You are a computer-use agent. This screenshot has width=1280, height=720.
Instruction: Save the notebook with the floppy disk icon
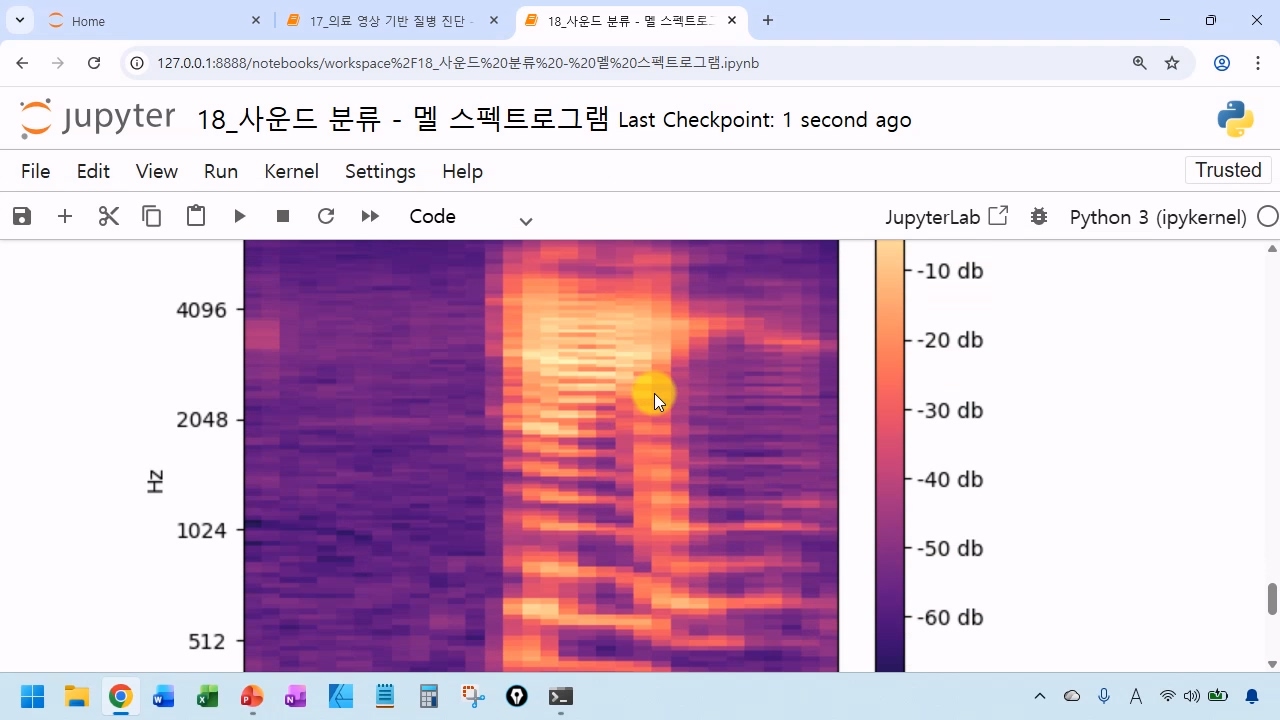coord(21,216)
